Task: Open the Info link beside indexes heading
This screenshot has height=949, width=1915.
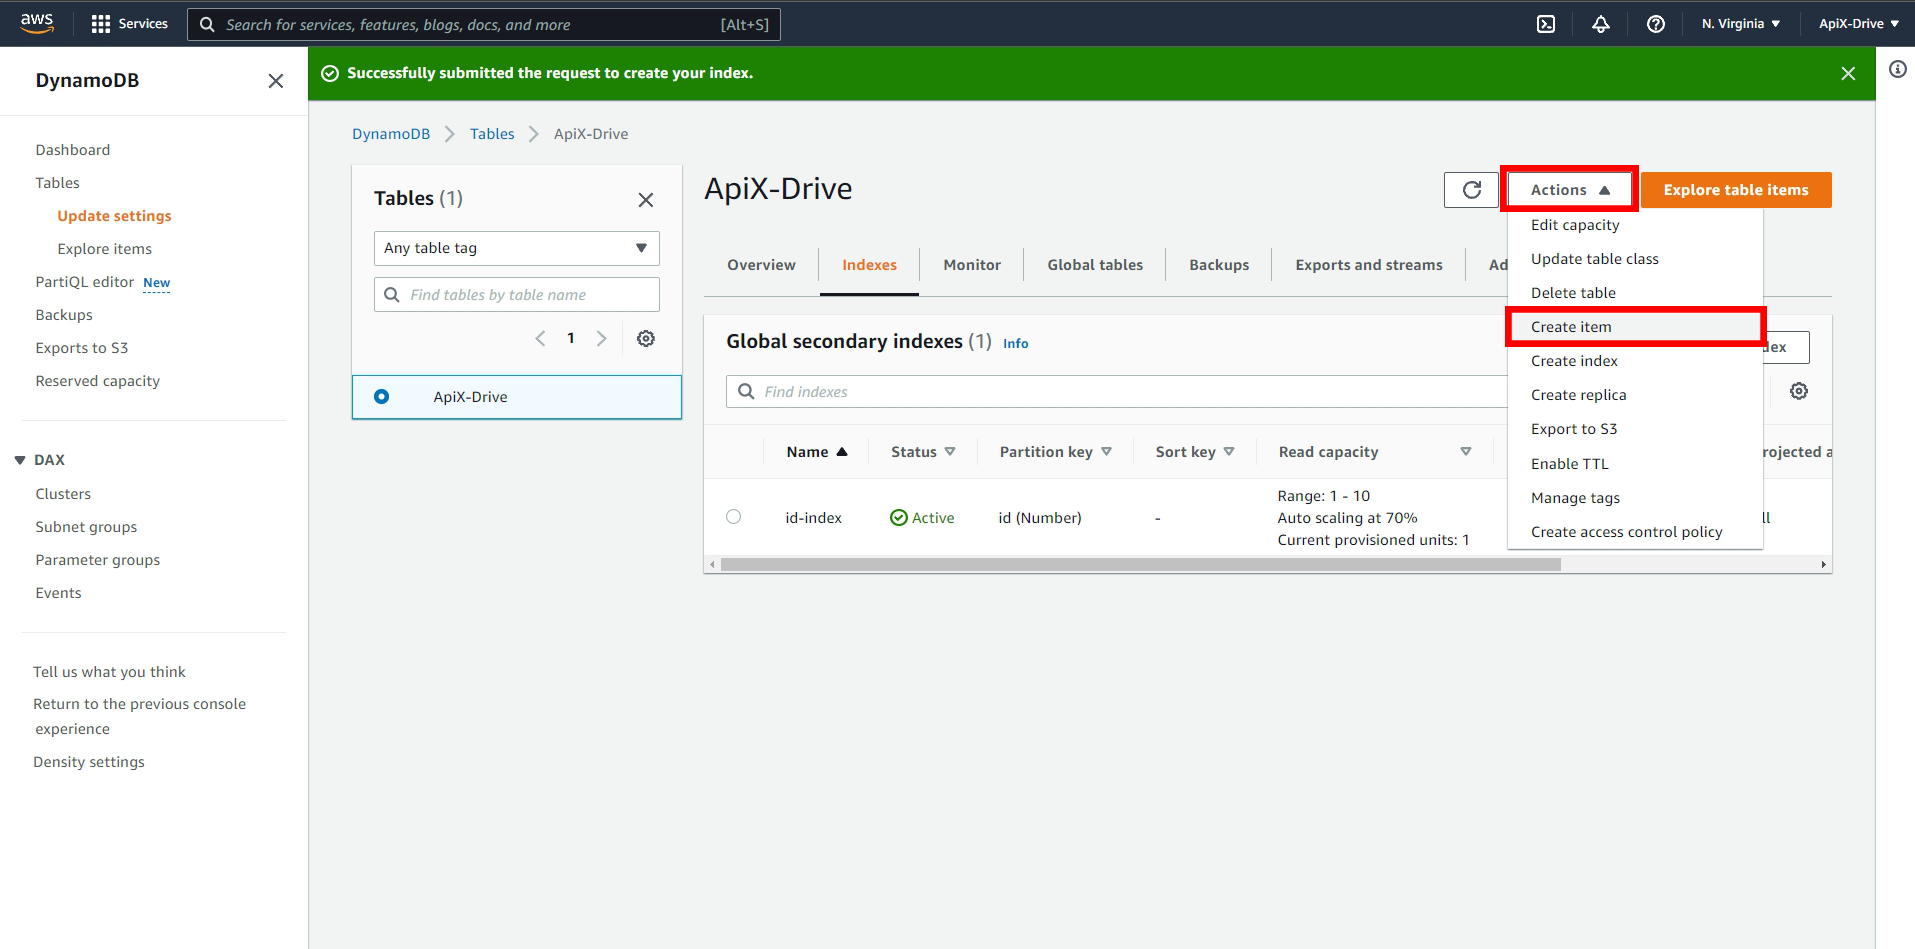Action: [x=1015, y=343]
